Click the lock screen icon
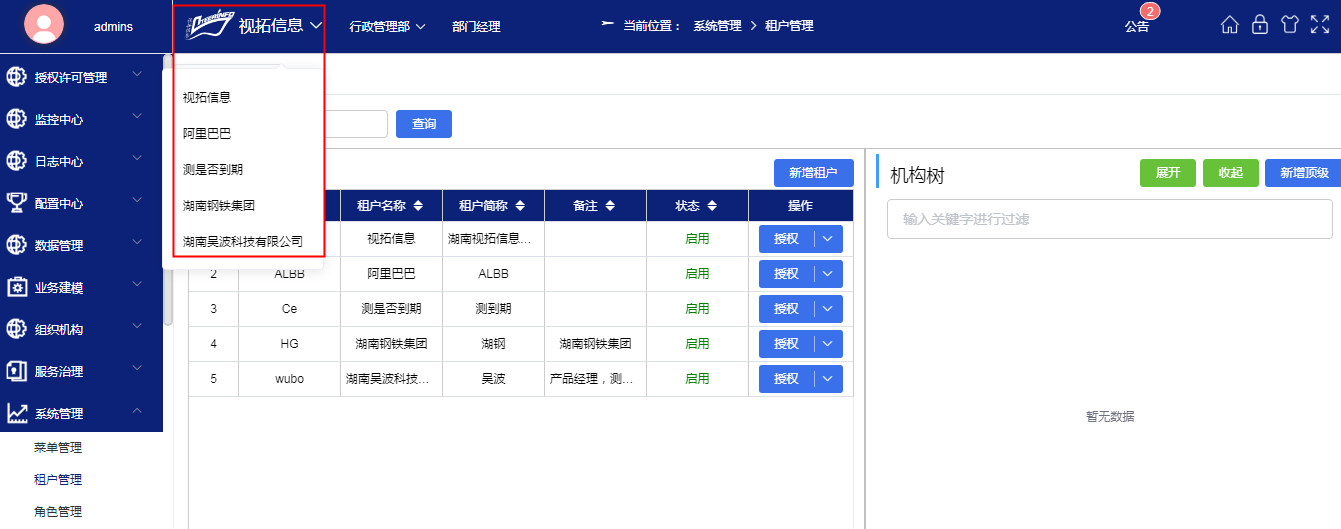 point(1260,25)
